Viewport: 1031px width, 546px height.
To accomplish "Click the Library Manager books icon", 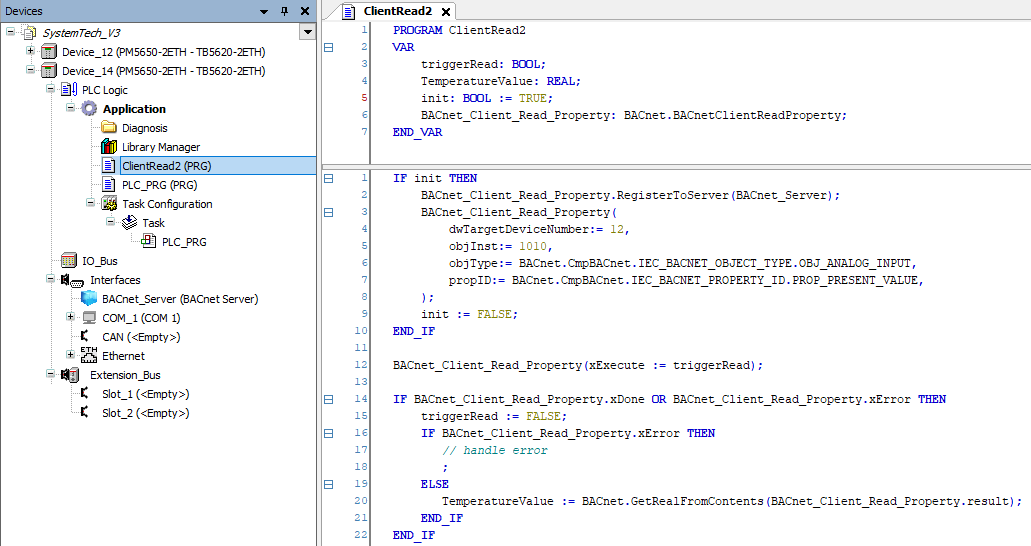I will coord(109,147).
